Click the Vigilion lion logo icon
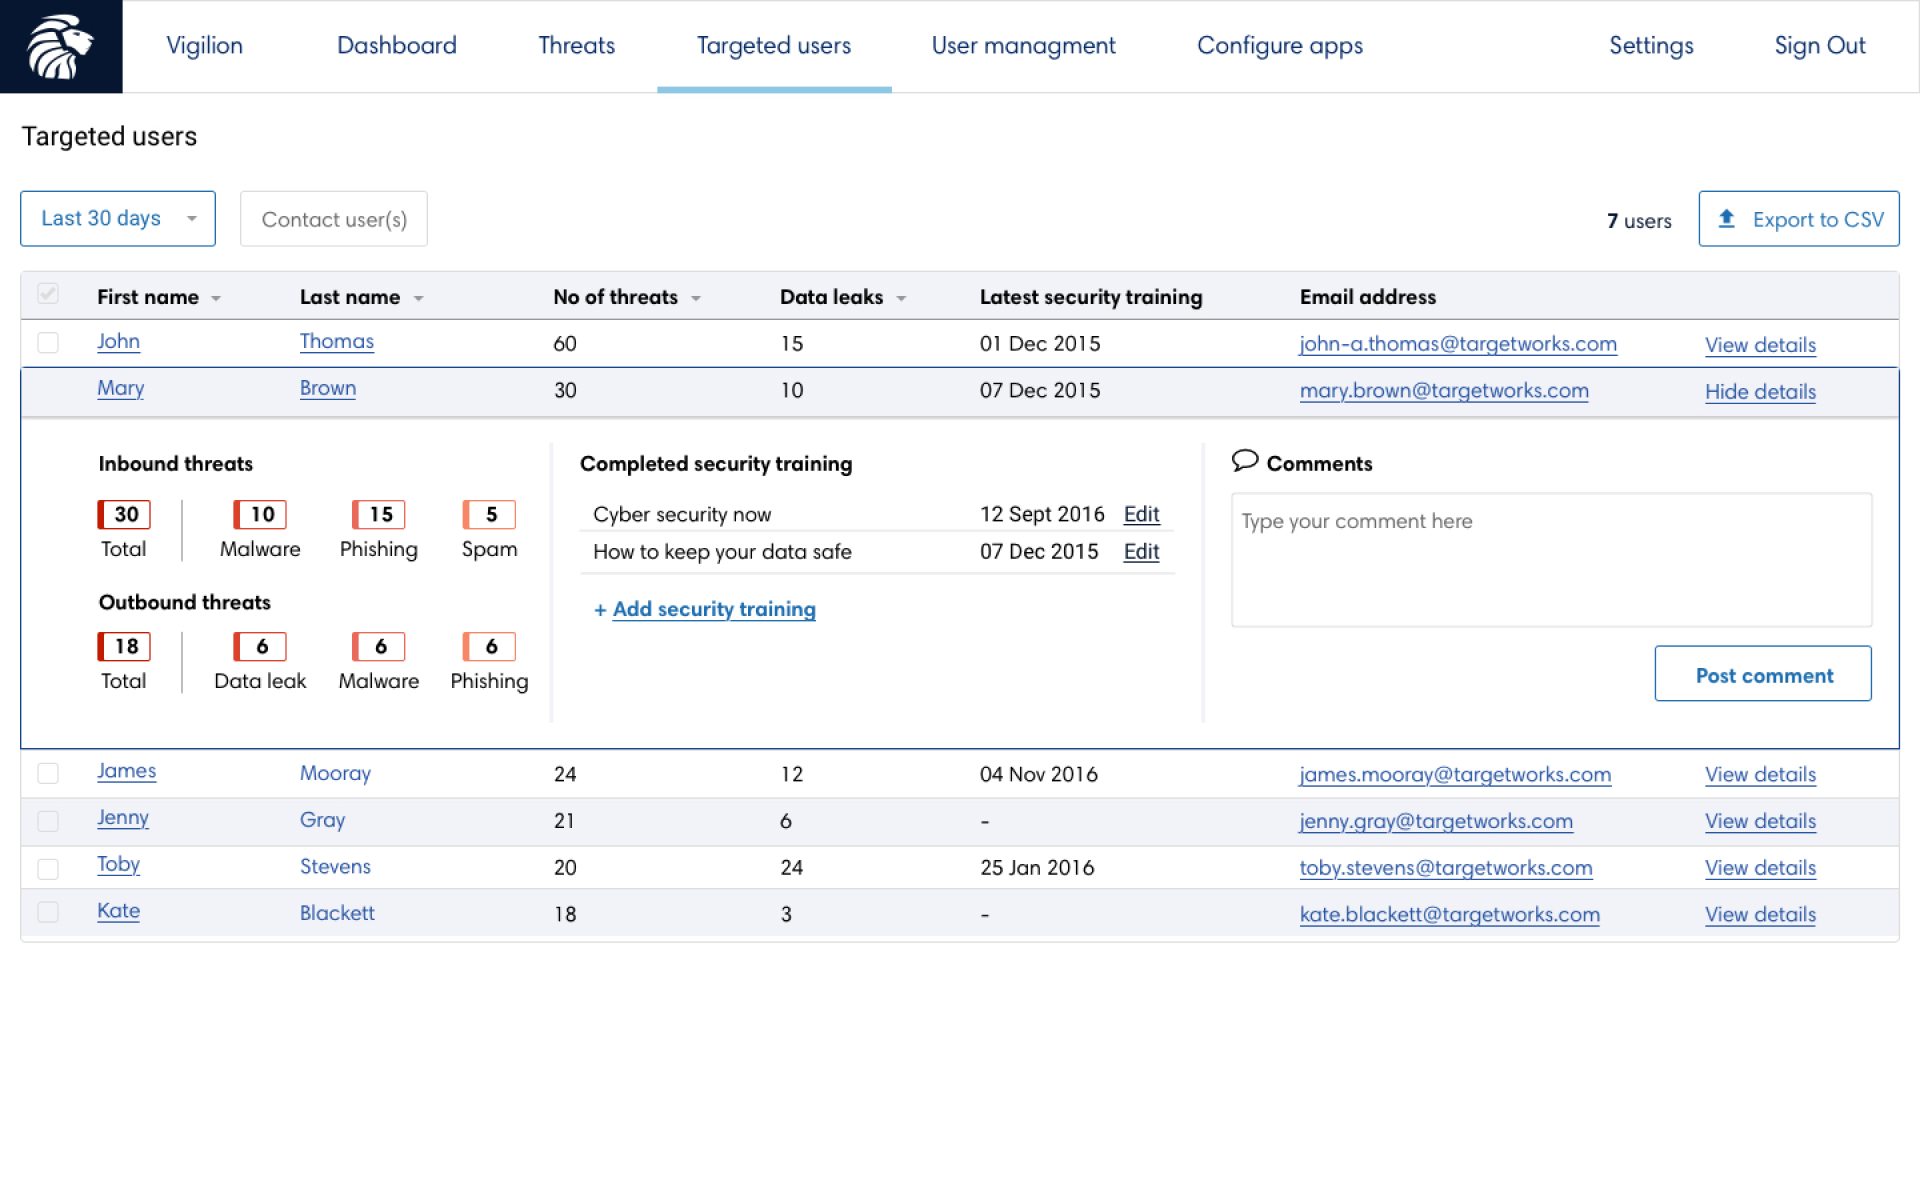The height and width of the screenshot is (1200, 1920). [x=60, y=46]
